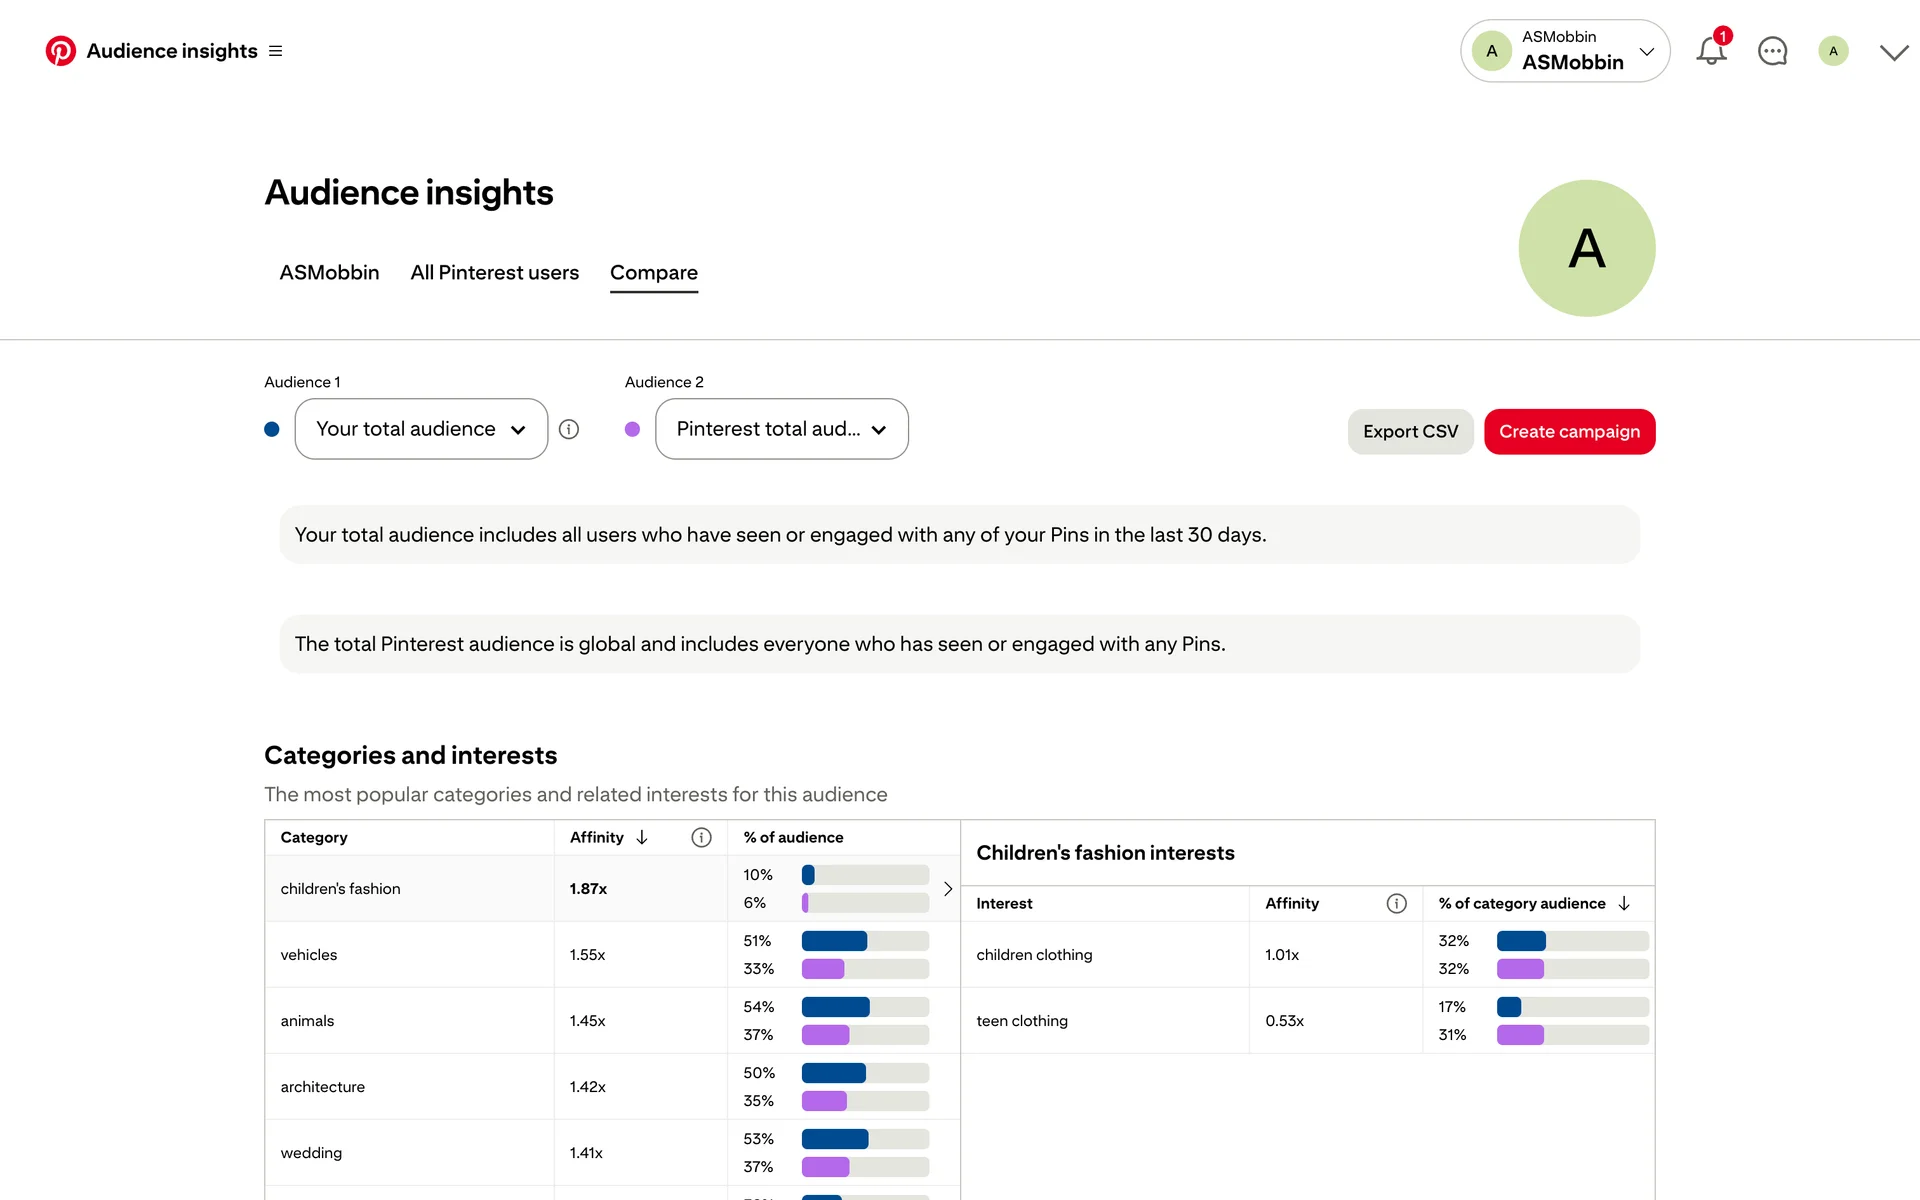Open the hamburger menu beside Audience insights
The image size is (1920, 1200).
pyautogui.click(x=276, y=51)
